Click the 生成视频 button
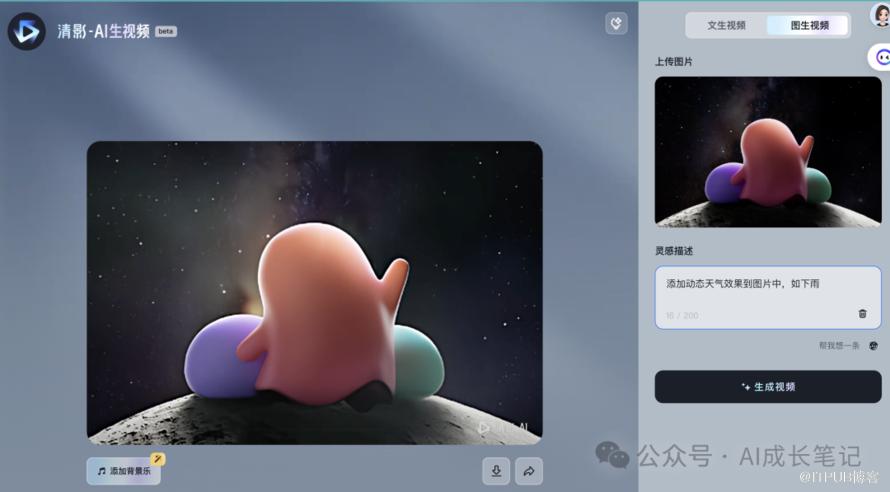This screenshot has height=492, width=890. click(x=768, y=387)
